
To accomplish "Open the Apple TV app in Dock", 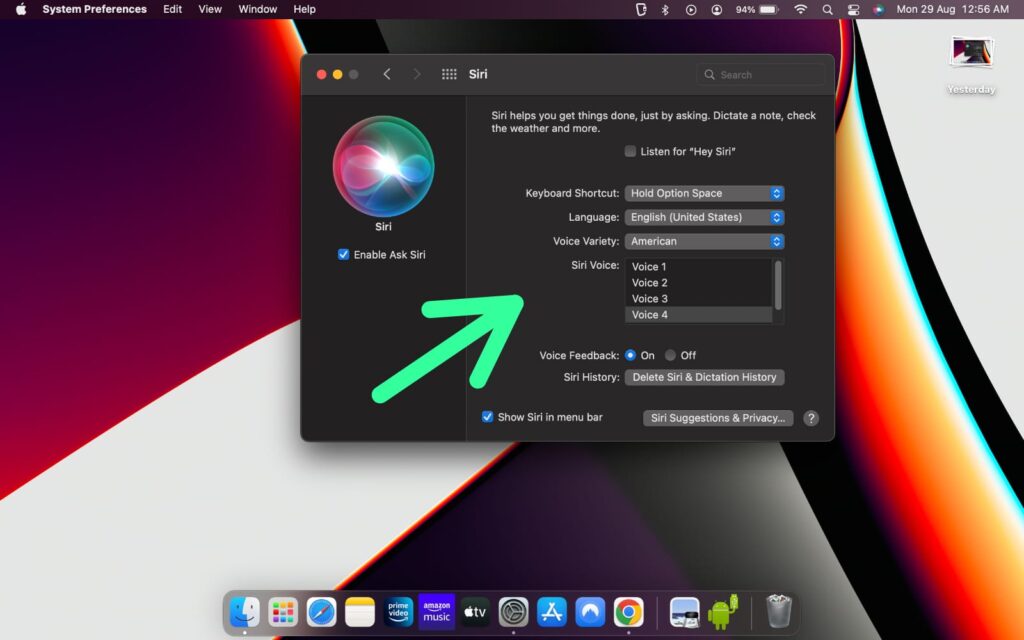I will click(475, 612).
